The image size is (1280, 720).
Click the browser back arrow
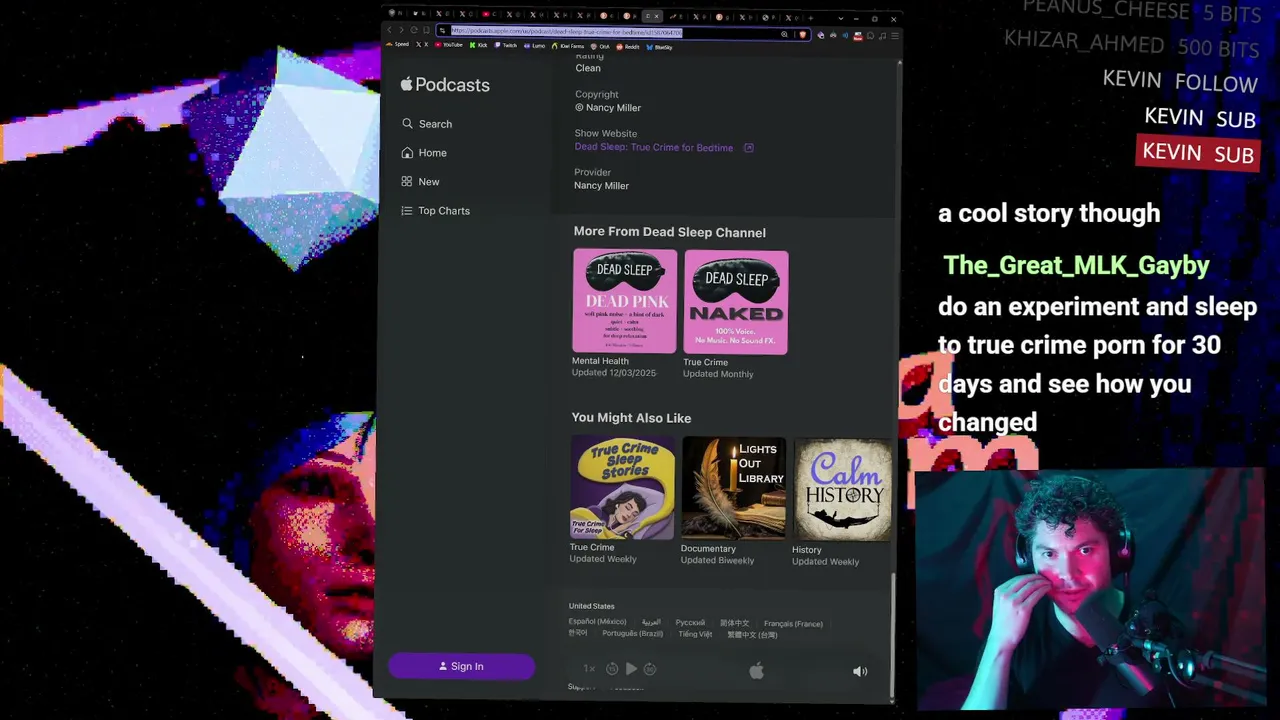click(x=390, y=31)
